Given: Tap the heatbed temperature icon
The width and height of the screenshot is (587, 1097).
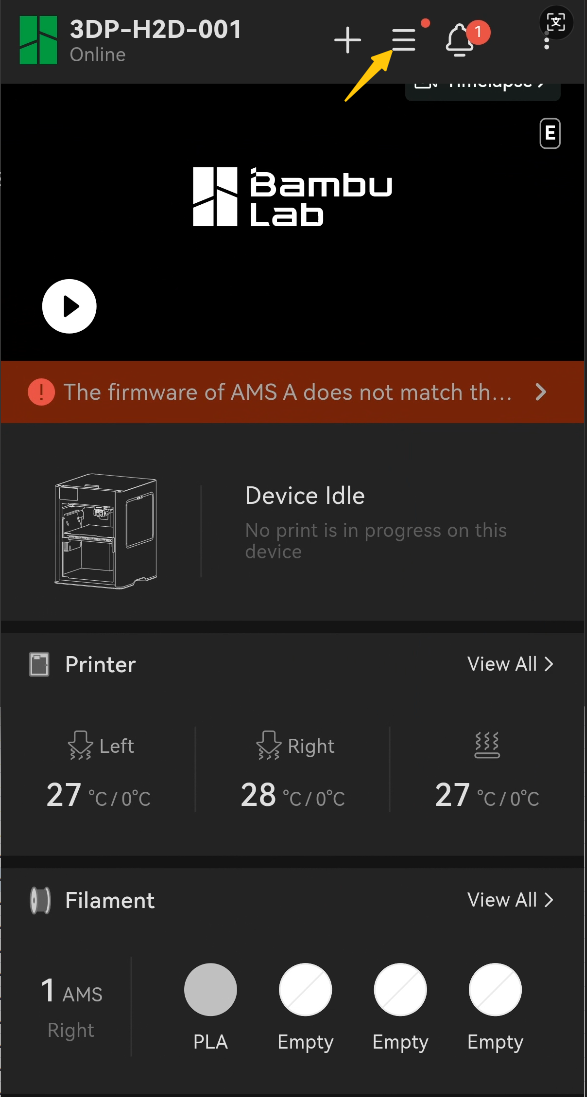Looking at the screenshot, I should pyautogui.click(x=486, y=746).
